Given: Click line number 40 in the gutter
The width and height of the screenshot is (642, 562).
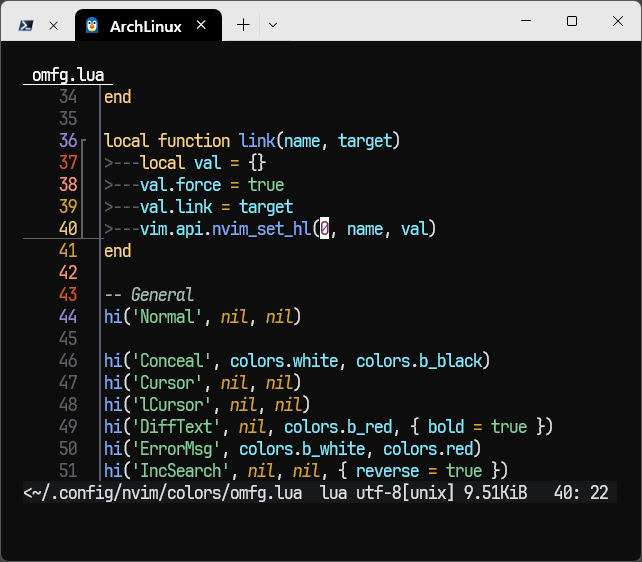Looking at the screenshot, I should (x=68, y=229).
